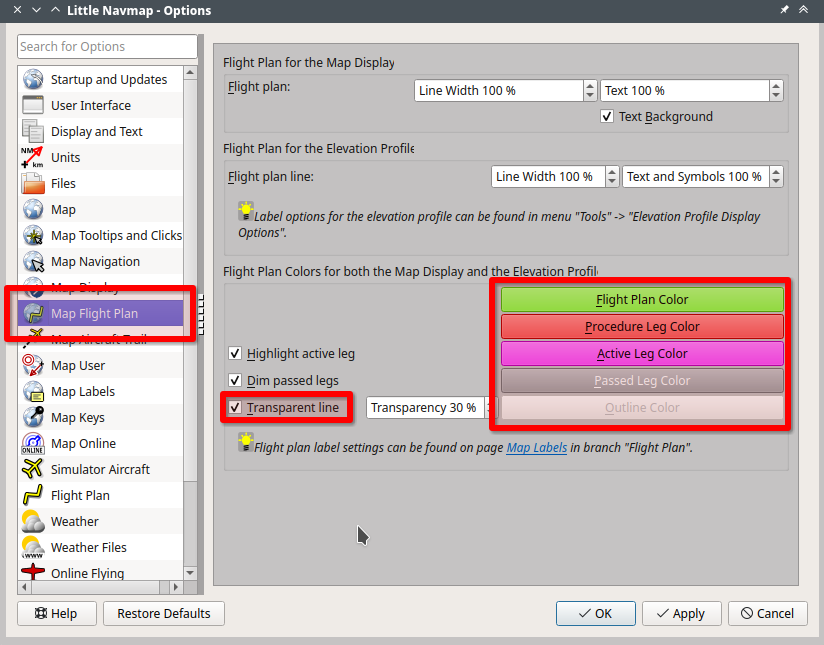This screenshot has width=824, height=645.
Task: Uncheck Dim passed legs
Action: coord(235,380)
